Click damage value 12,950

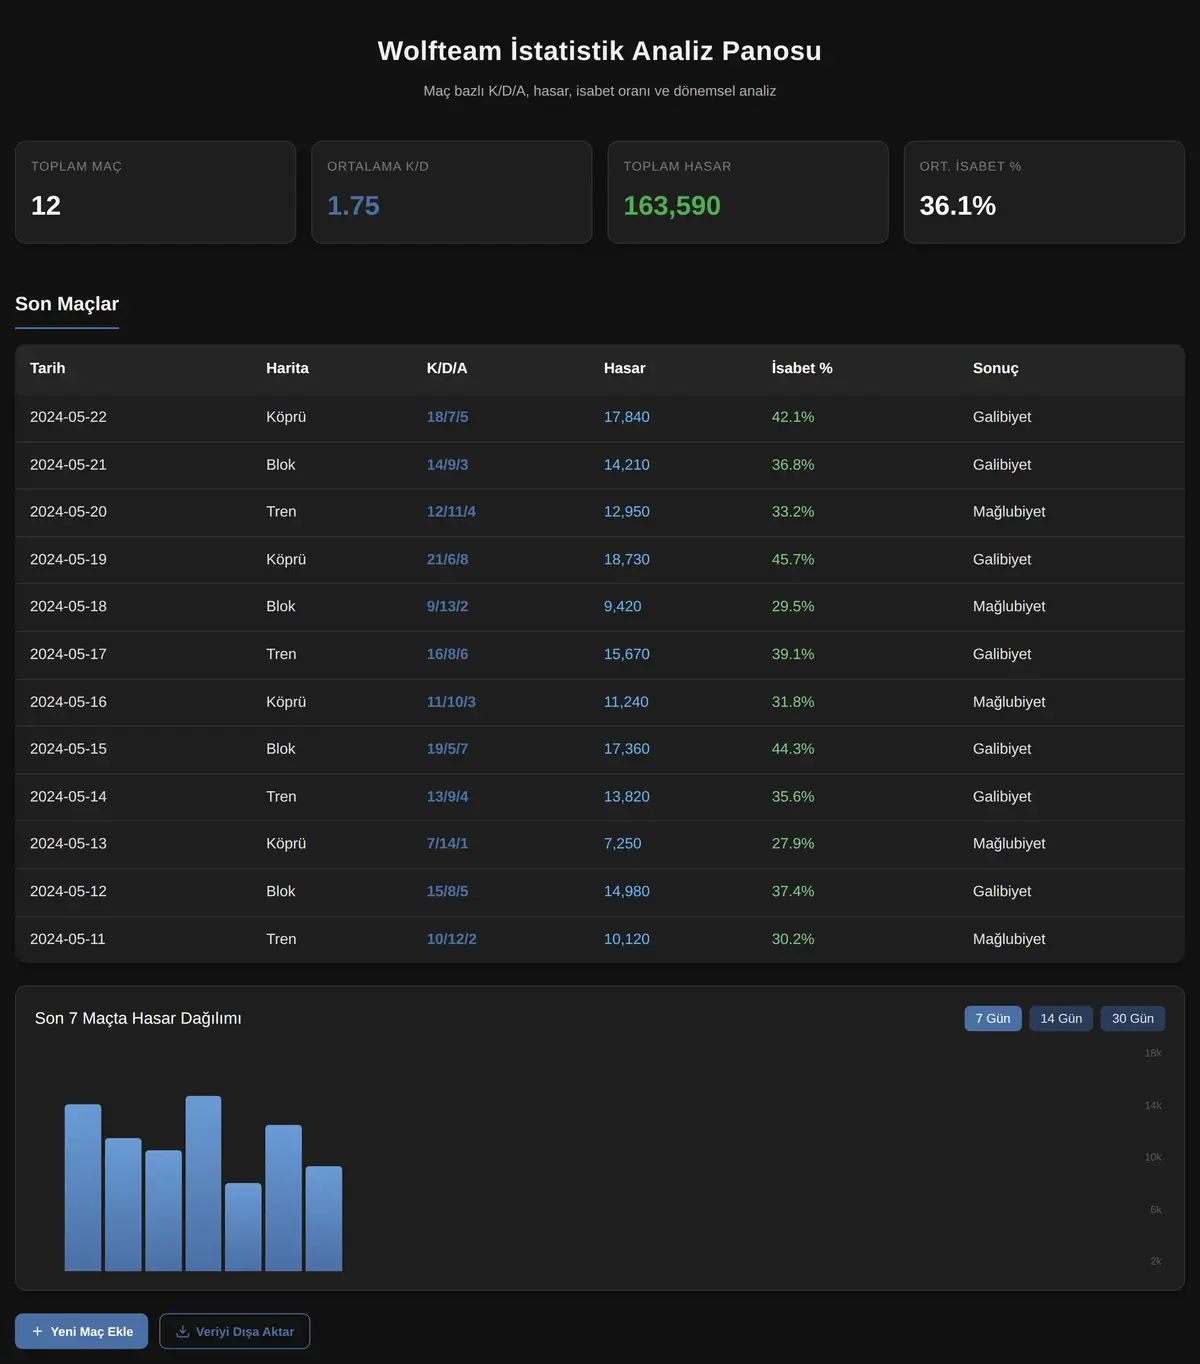(627, 512)
